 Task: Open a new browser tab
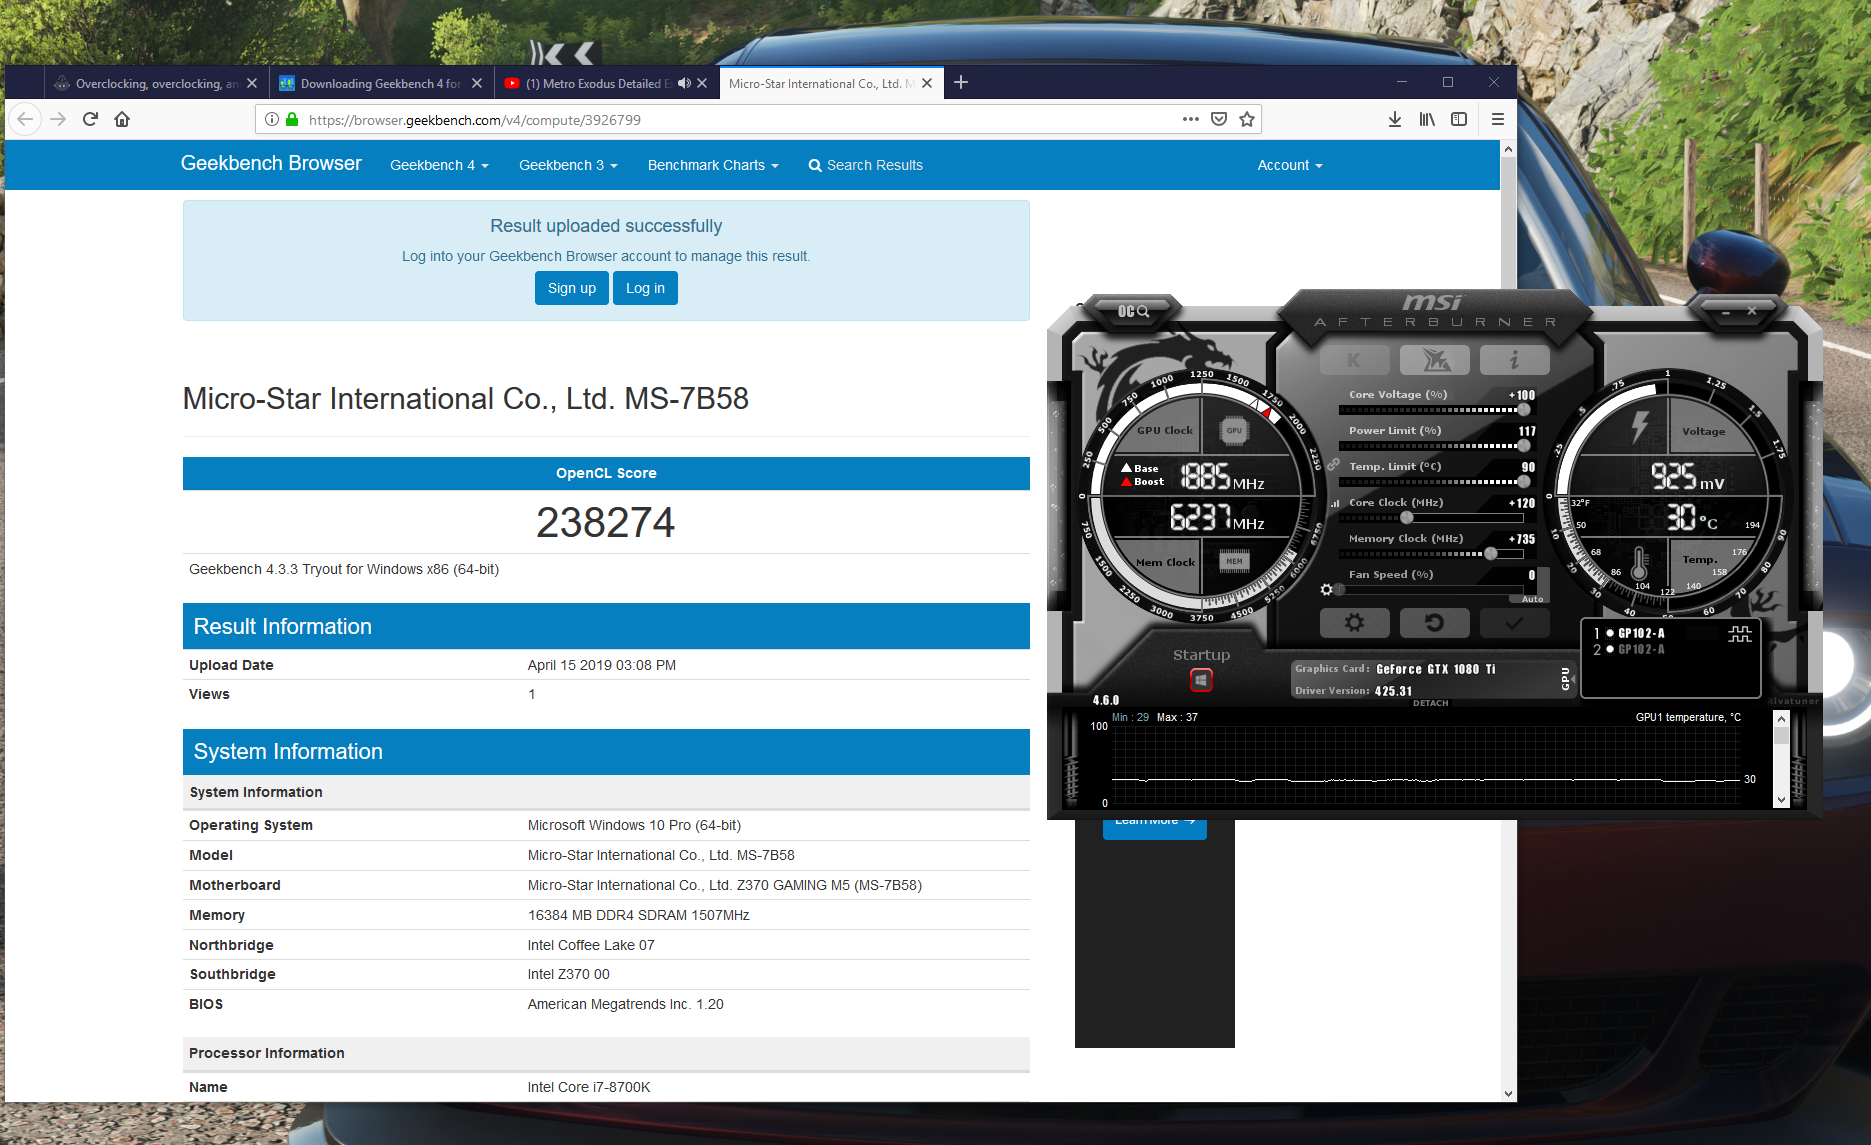coord(961,82)
